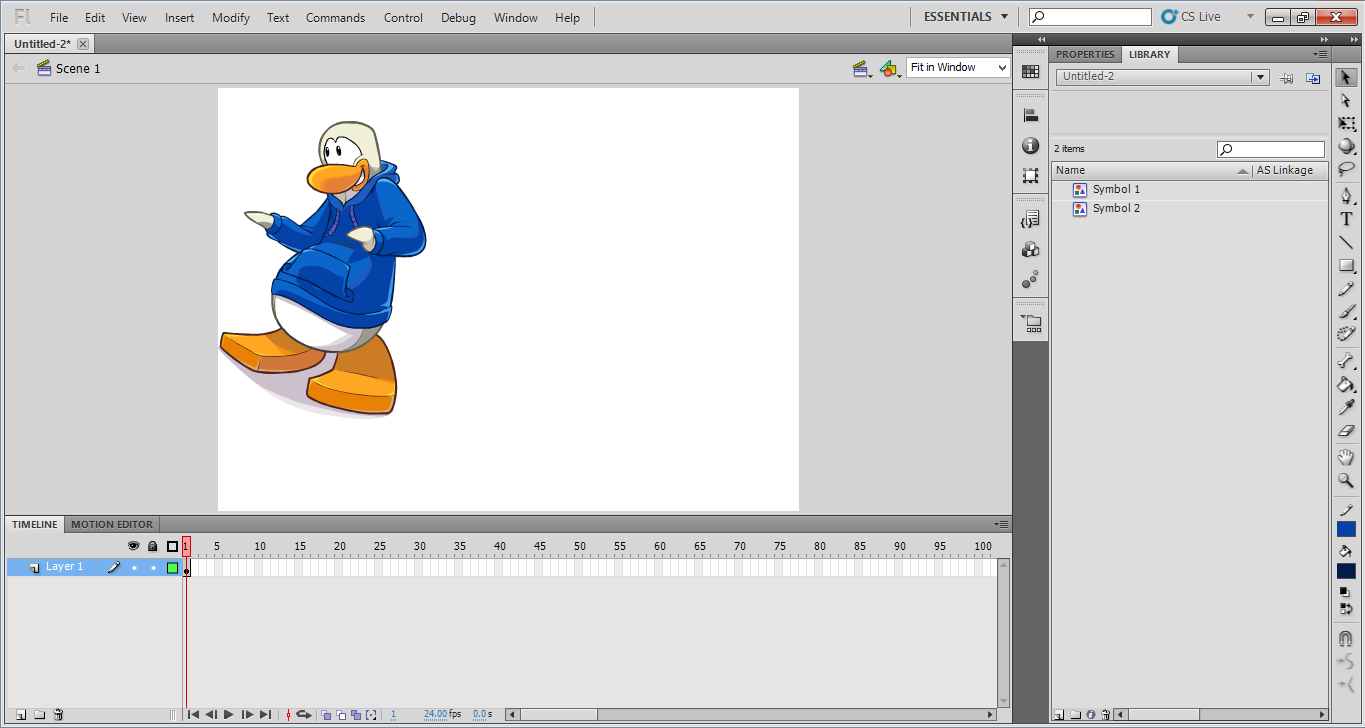
Task: Toggle visibility dot for Layer 1
Action: [134, 568]
